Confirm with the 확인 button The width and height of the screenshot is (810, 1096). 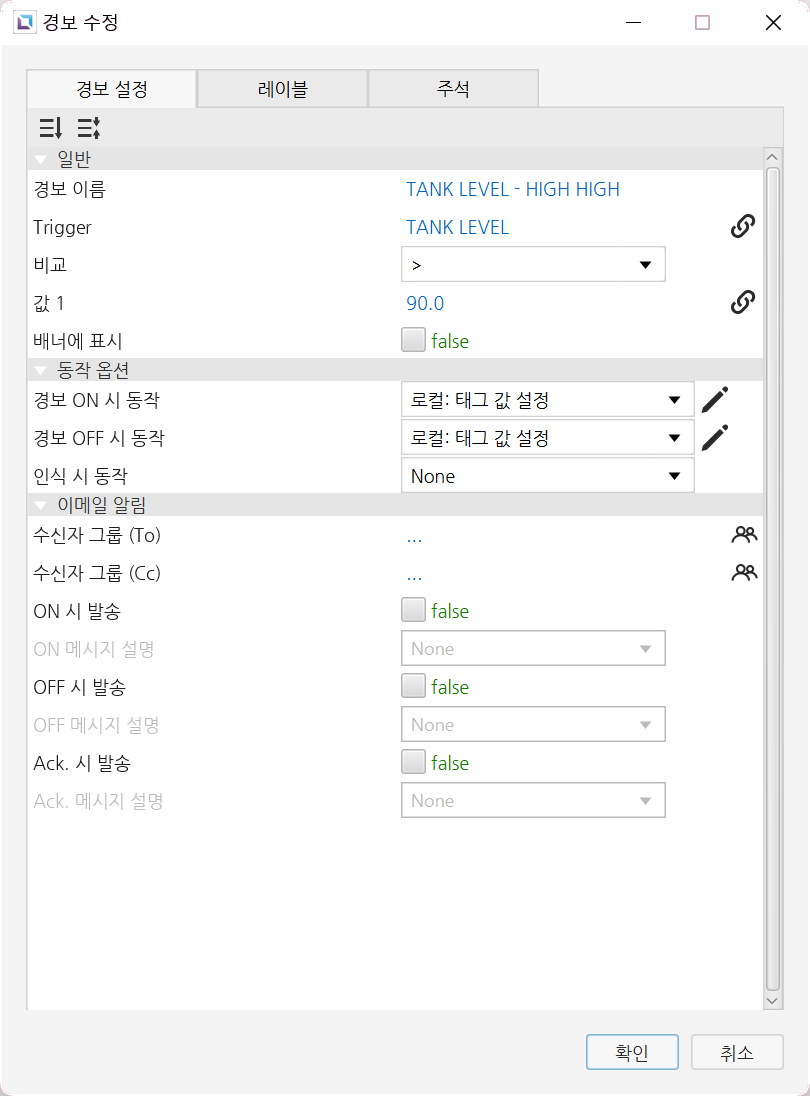(x=632, y=1052)
